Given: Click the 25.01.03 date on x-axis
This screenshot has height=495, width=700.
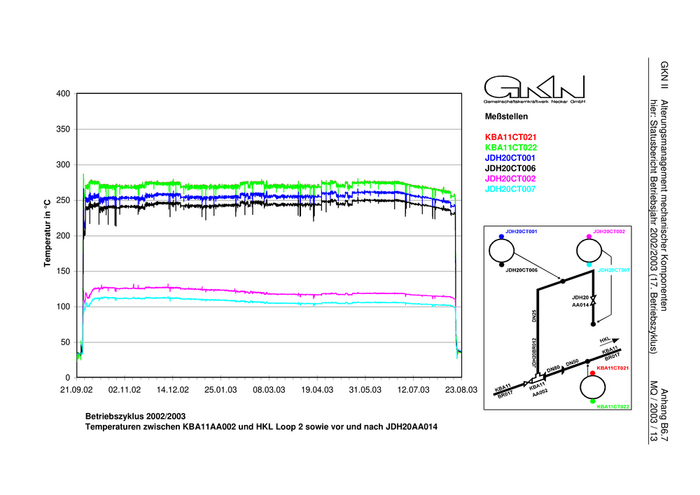Looking at the screenshot, I should [220, 391].
